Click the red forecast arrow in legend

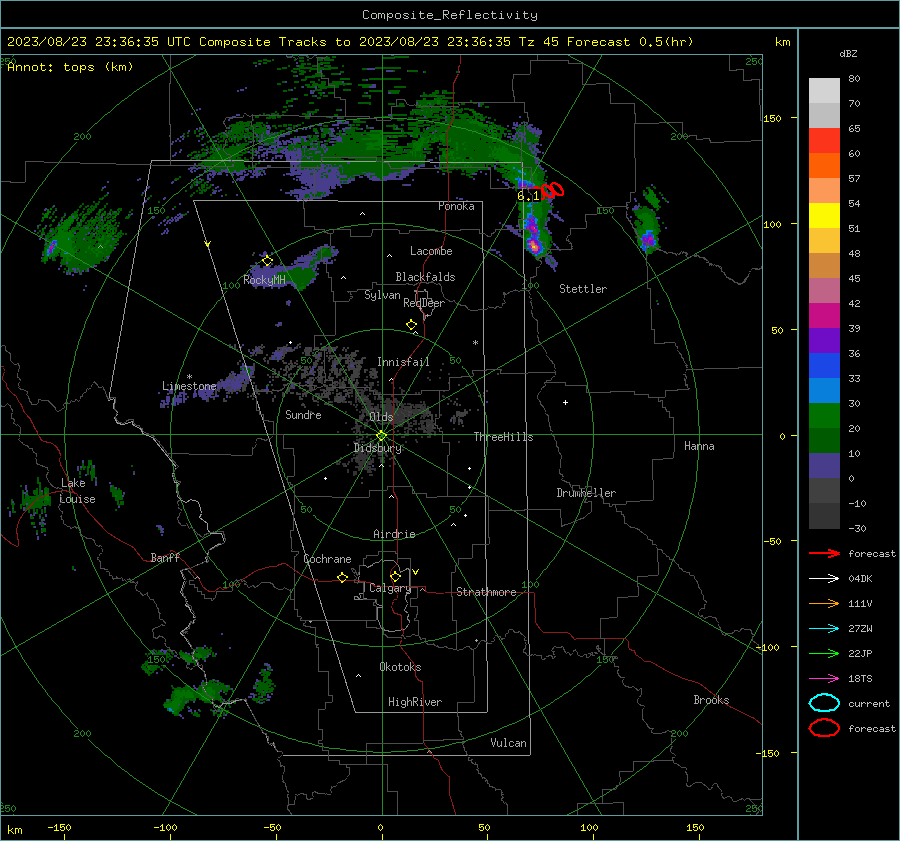pyautogui.click(x=824, y=553)
